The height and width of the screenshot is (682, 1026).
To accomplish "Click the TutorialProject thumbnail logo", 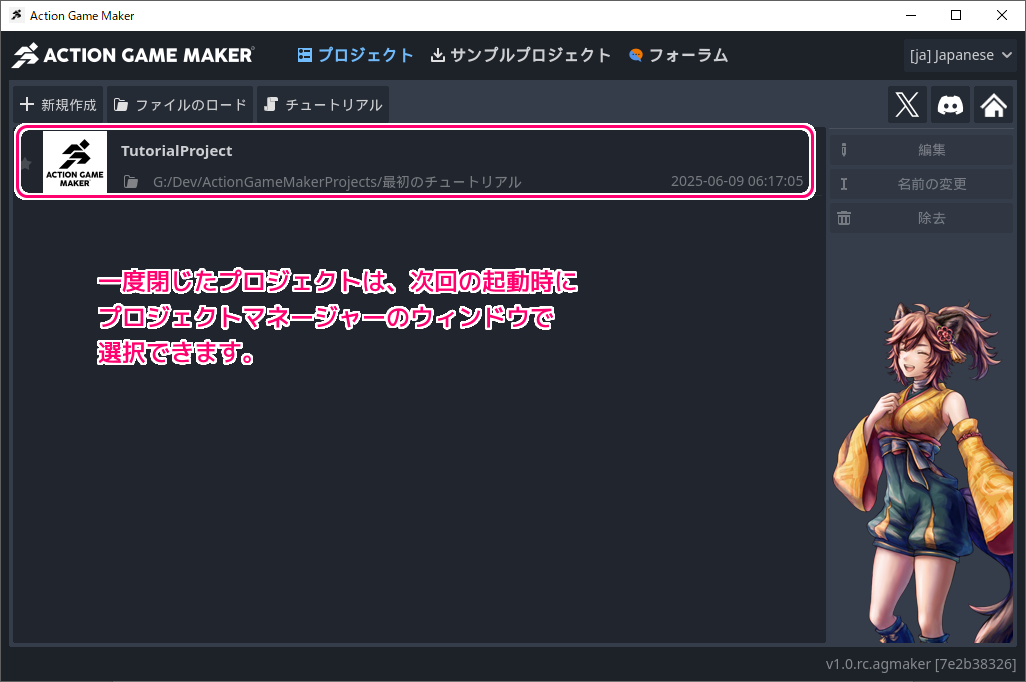I will 75,162.
